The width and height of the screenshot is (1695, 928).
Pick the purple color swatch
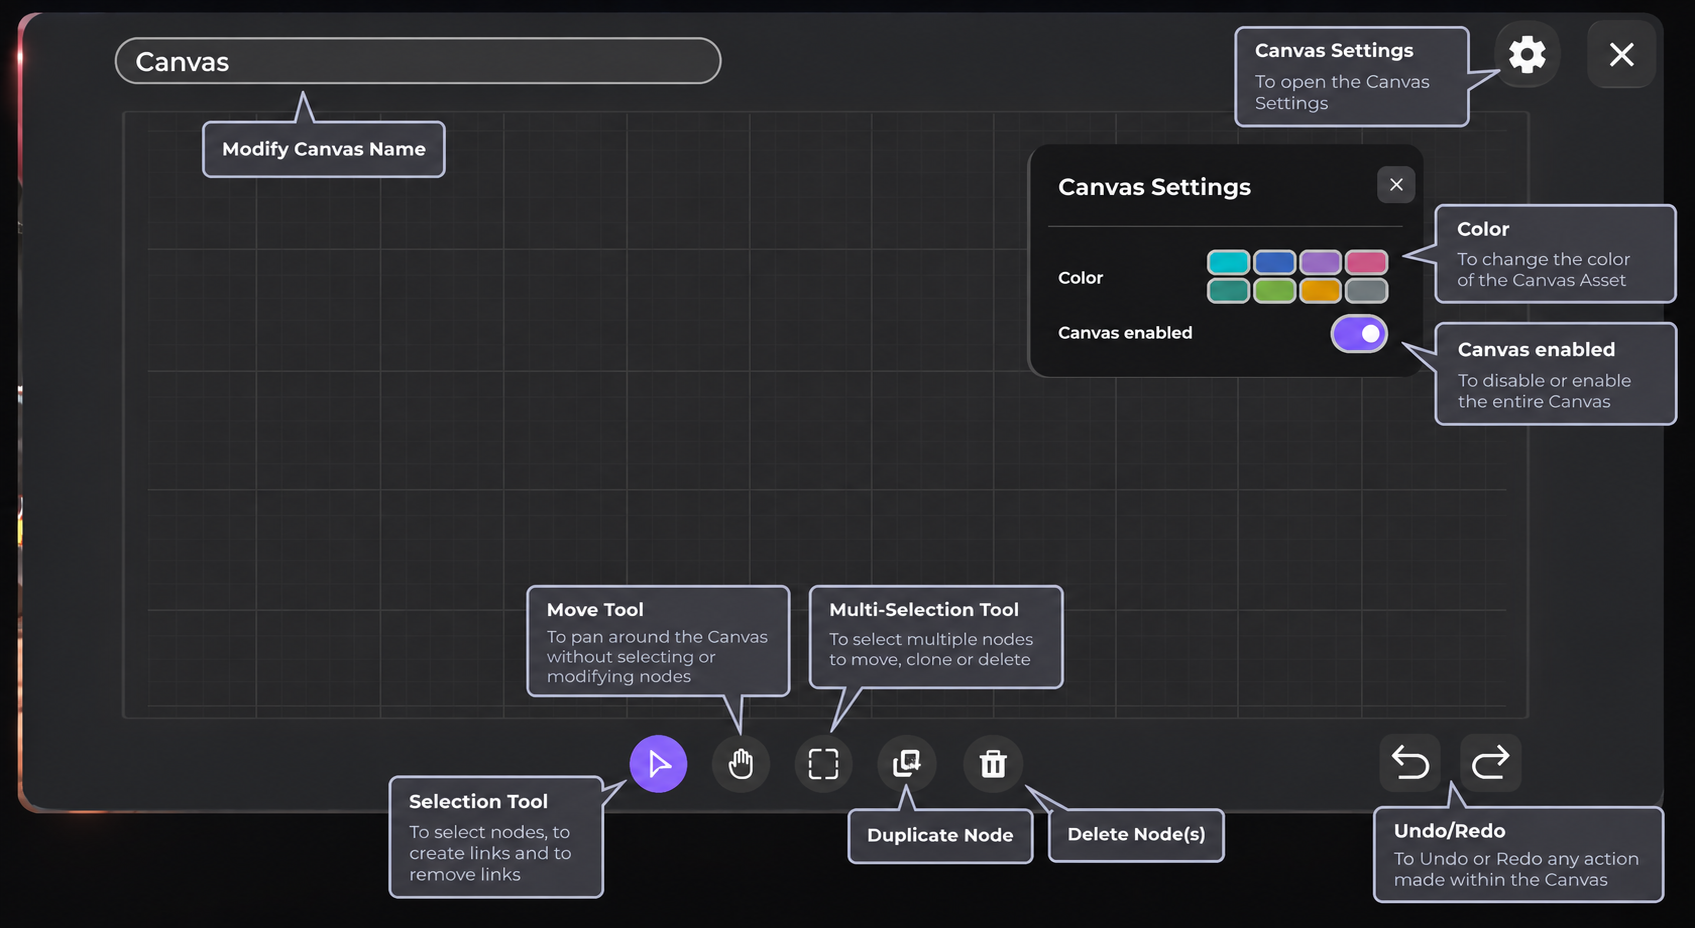[1320, 262]
